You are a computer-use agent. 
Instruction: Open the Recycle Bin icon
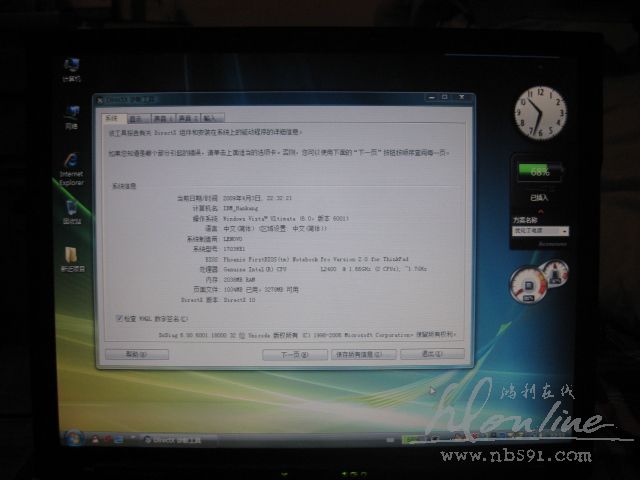pos(71,212)
